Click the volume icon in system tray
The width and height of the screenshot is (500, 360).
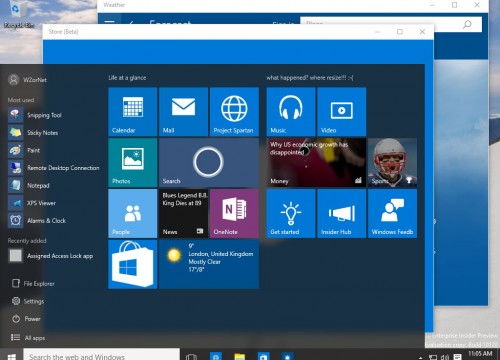point(445,357)
